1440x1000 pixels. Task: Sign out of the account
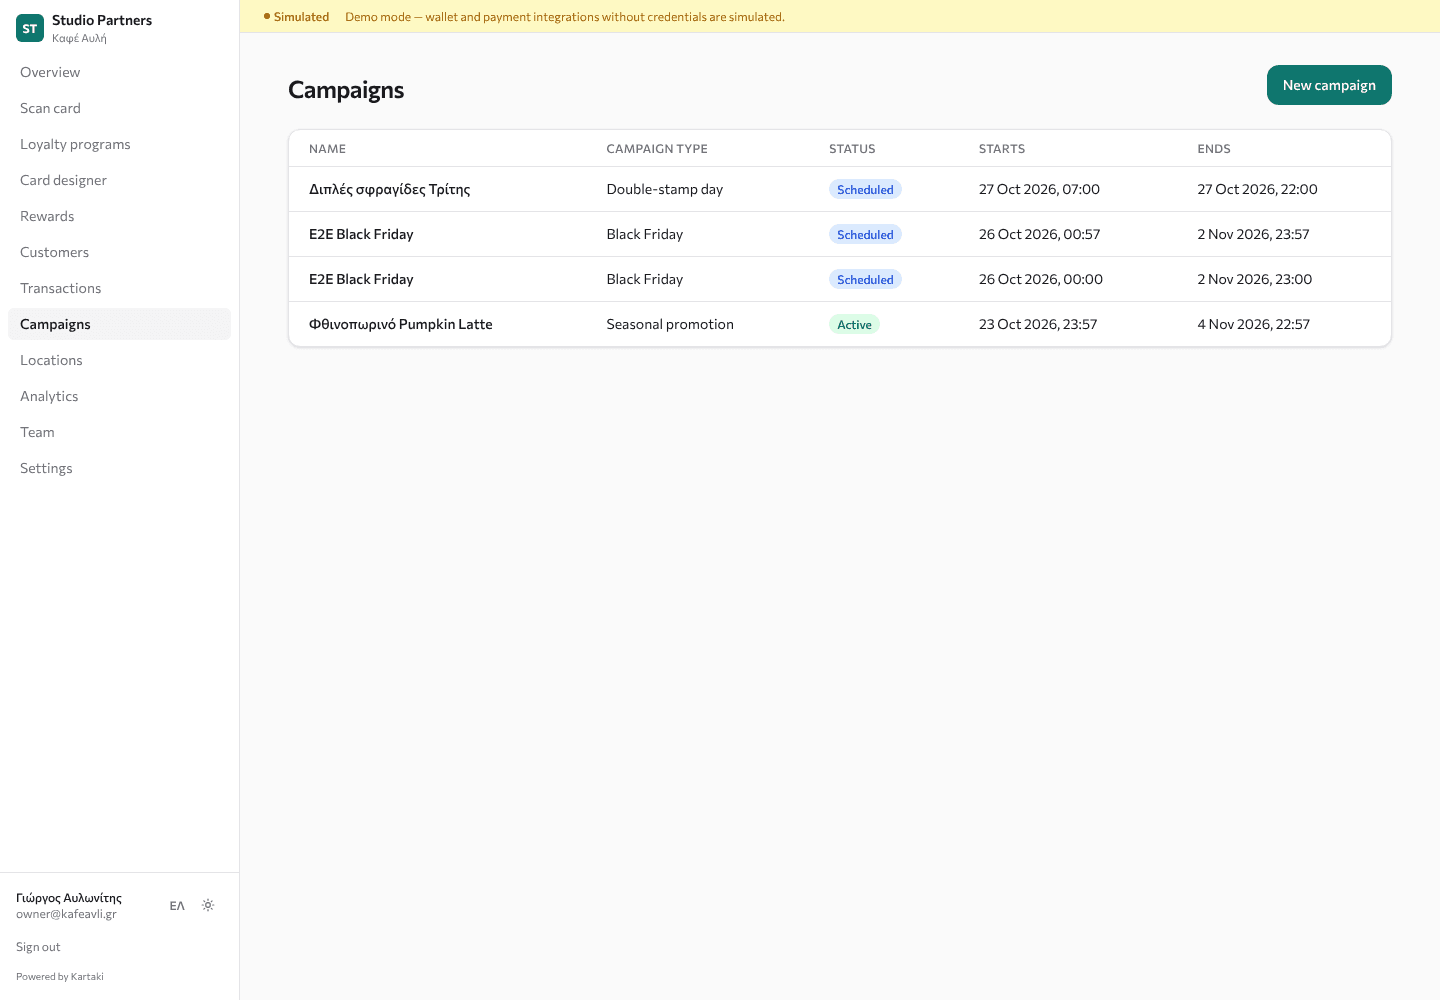tap(38, 947)
